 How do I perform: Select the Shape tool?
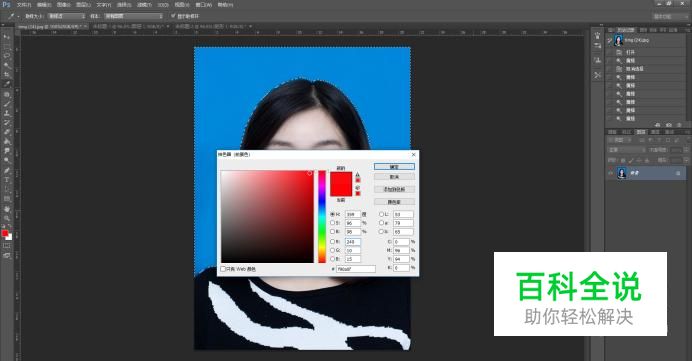[7, 199]
